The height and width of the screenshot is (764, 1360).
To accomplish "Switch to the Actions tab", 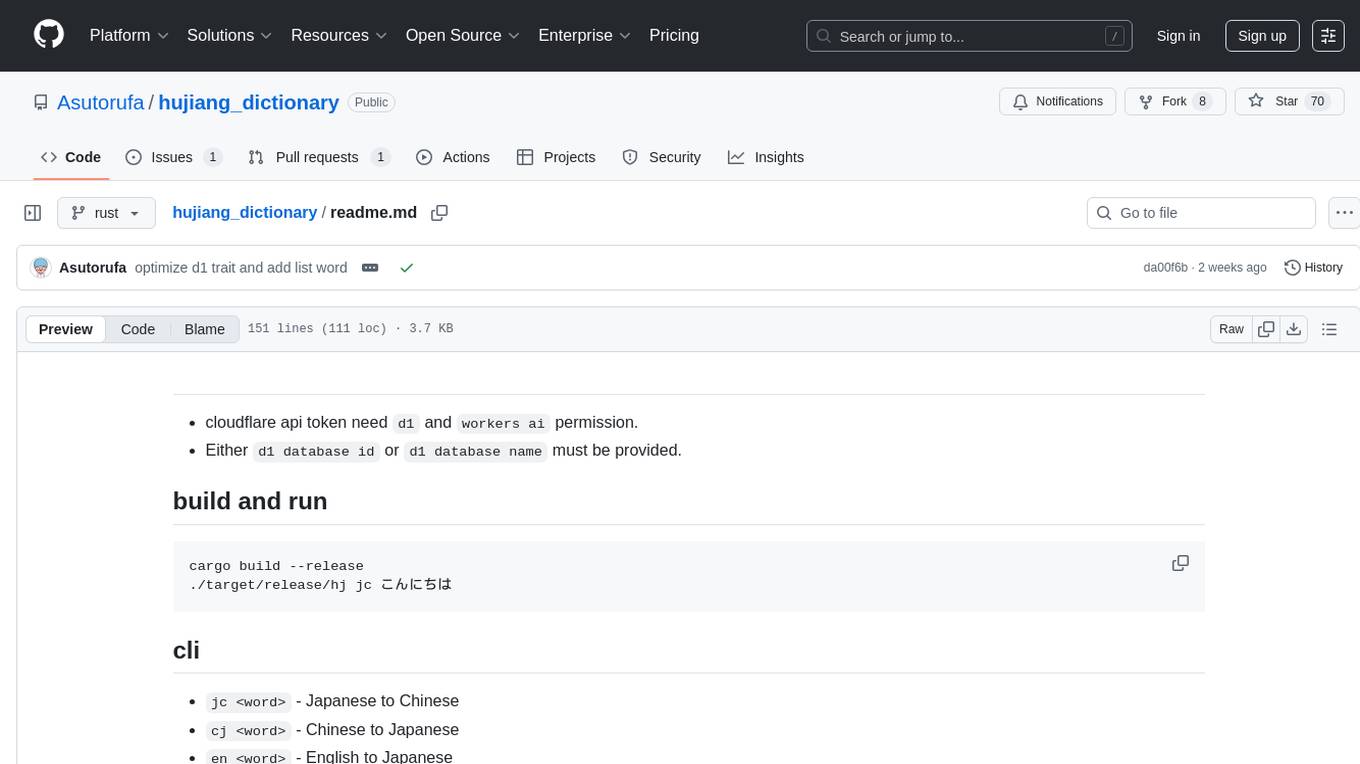I will coord(453,157).
